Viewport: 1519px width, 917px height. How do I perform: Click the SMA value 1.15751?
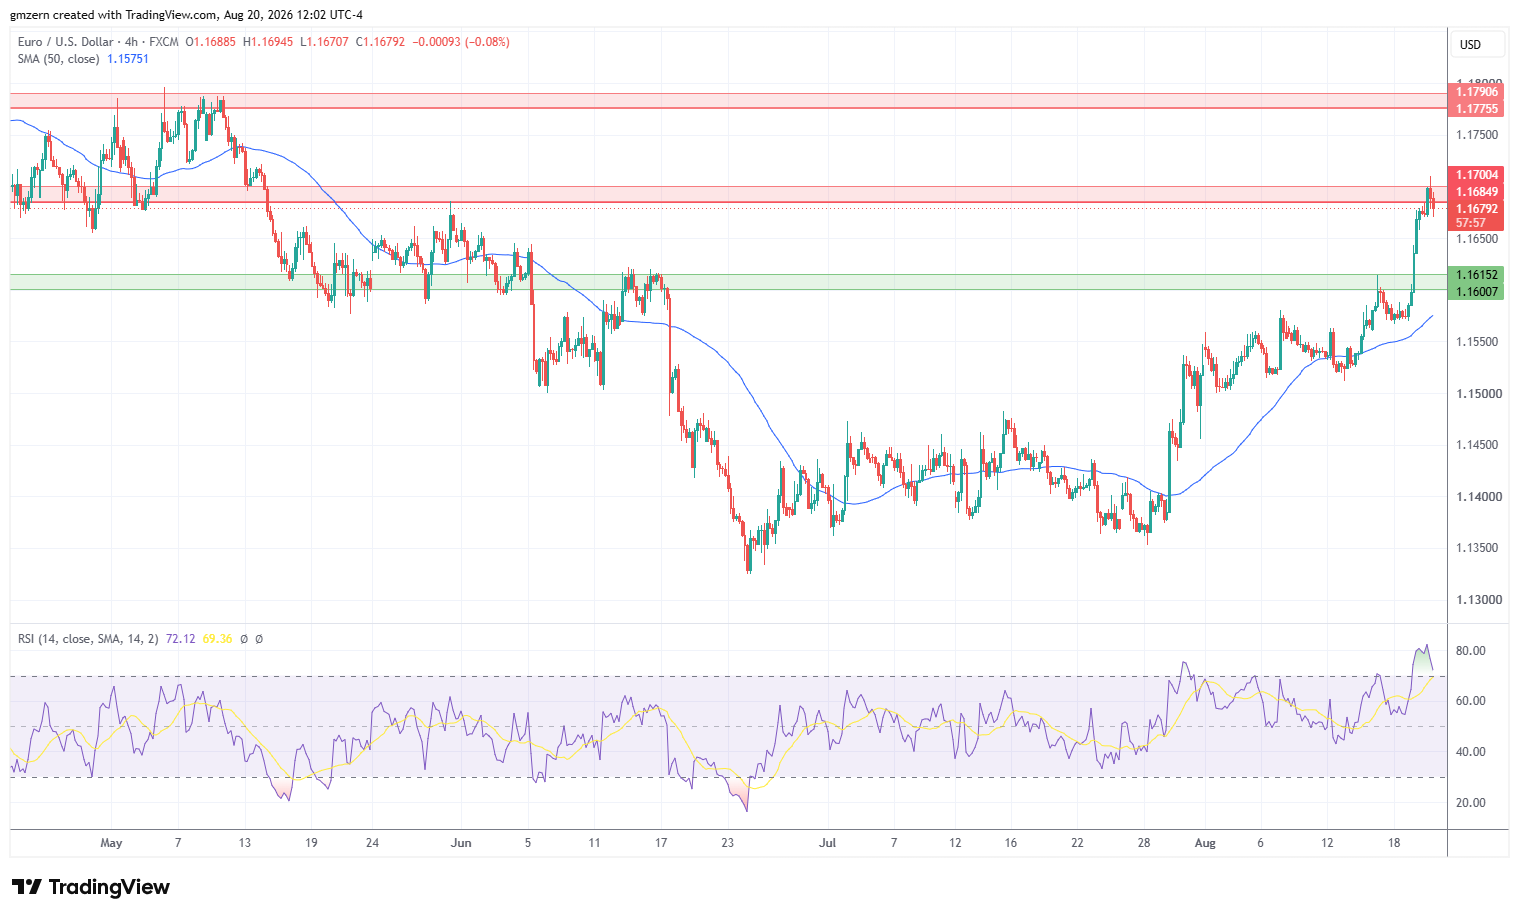pos(128,59)
